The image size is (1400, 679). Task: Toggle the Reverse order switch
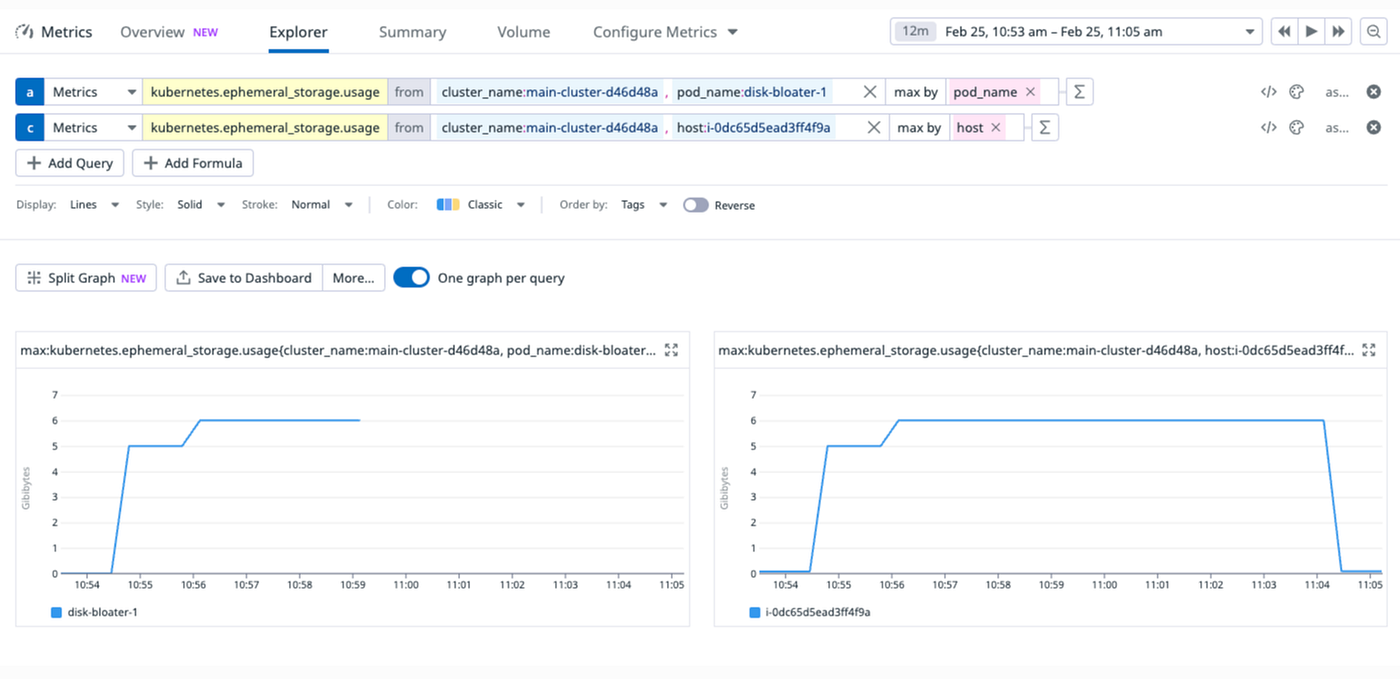coord(696,205)
